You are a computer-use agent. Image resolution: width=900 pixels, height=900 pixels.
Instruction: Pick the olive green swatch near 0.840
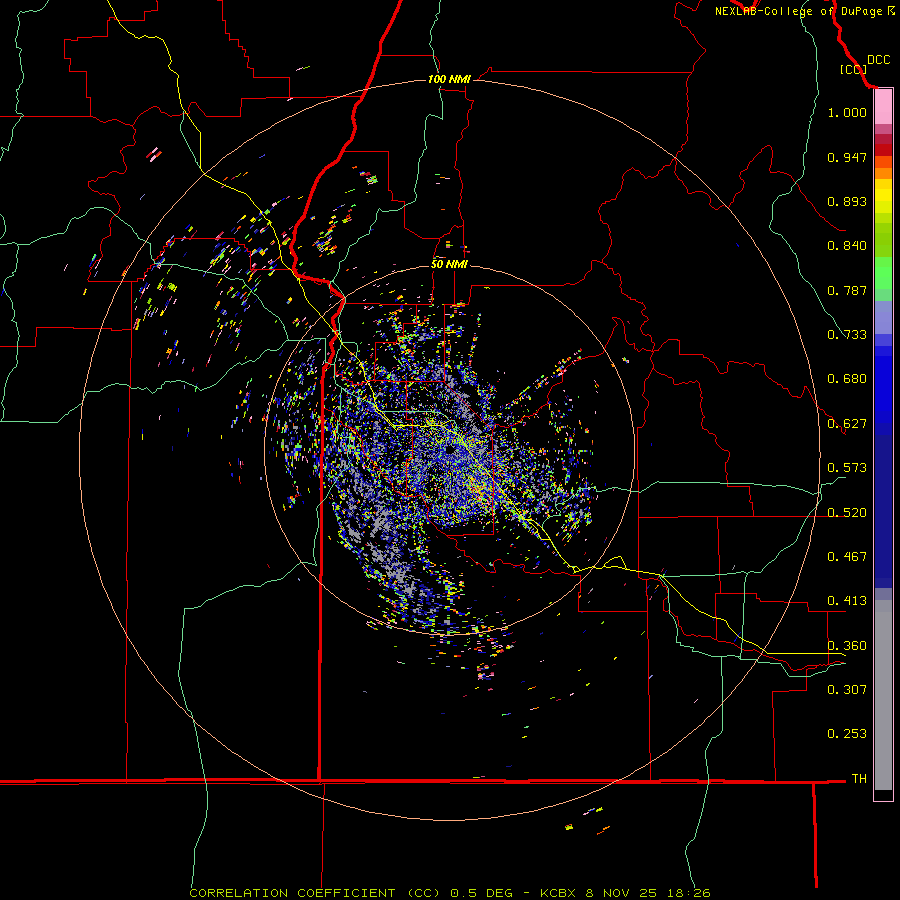pos(883,240)
